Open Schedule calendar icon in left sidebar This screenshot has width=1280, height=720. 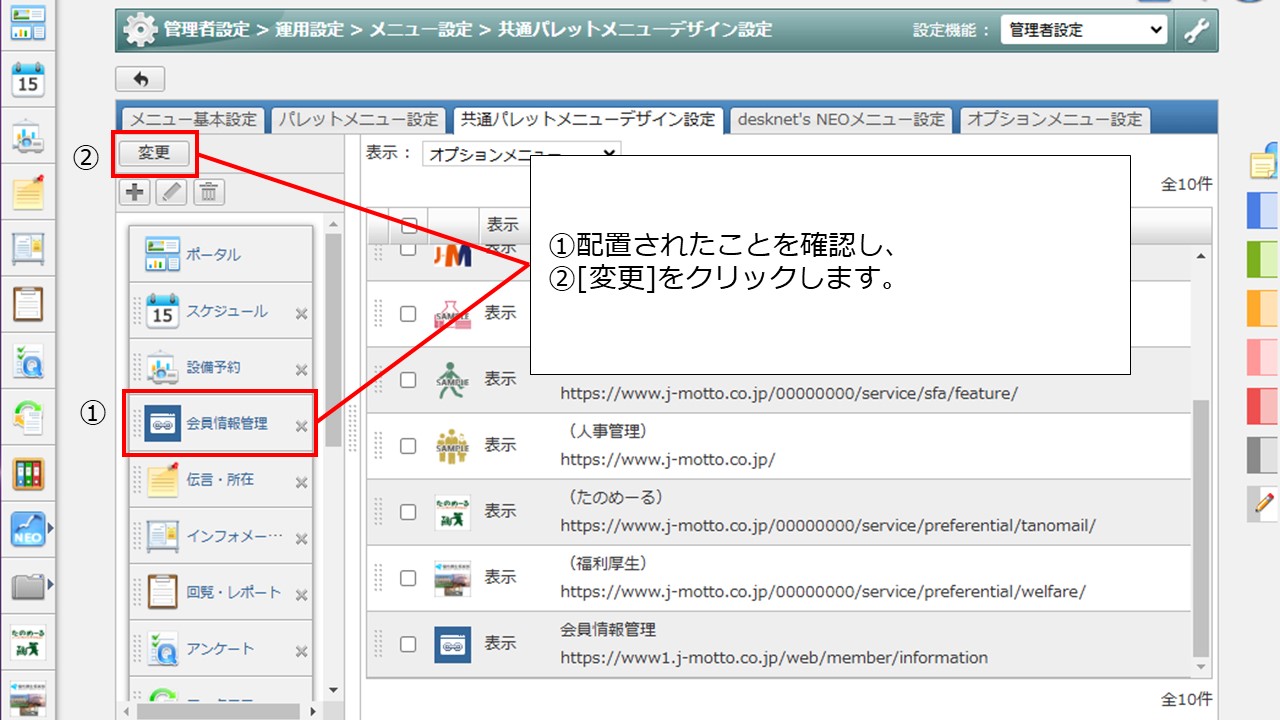[28, 80]
